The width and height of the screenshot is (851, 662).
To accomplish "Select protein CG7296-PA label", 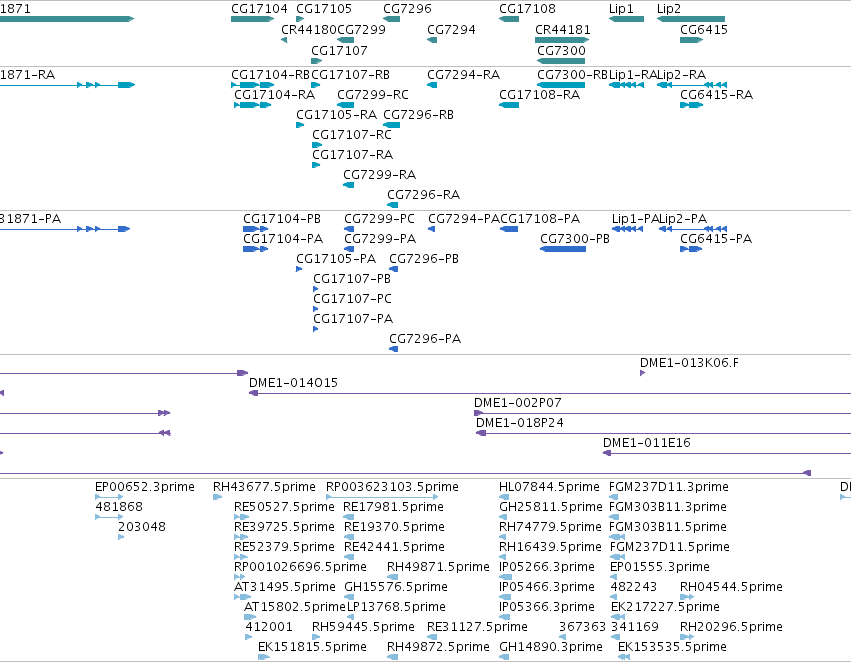I will pyautogui.click(x=425, y=339).
